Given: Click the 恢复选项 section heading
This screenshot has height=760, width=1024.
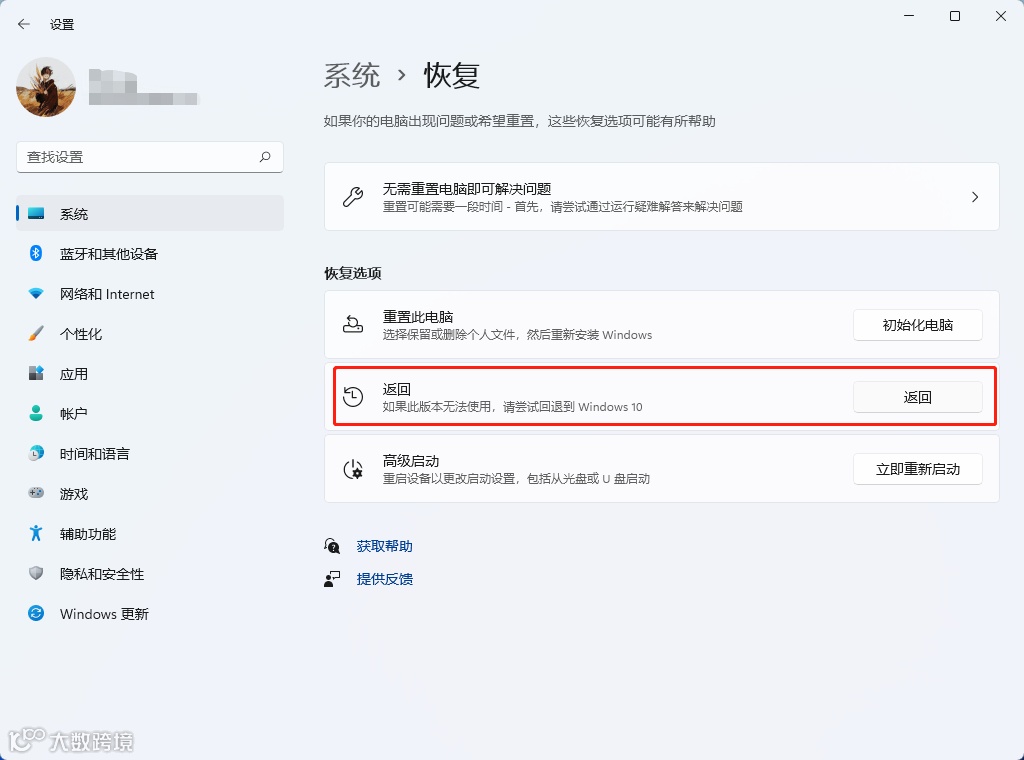Looking at the screenshot, I should click(353, 273).
